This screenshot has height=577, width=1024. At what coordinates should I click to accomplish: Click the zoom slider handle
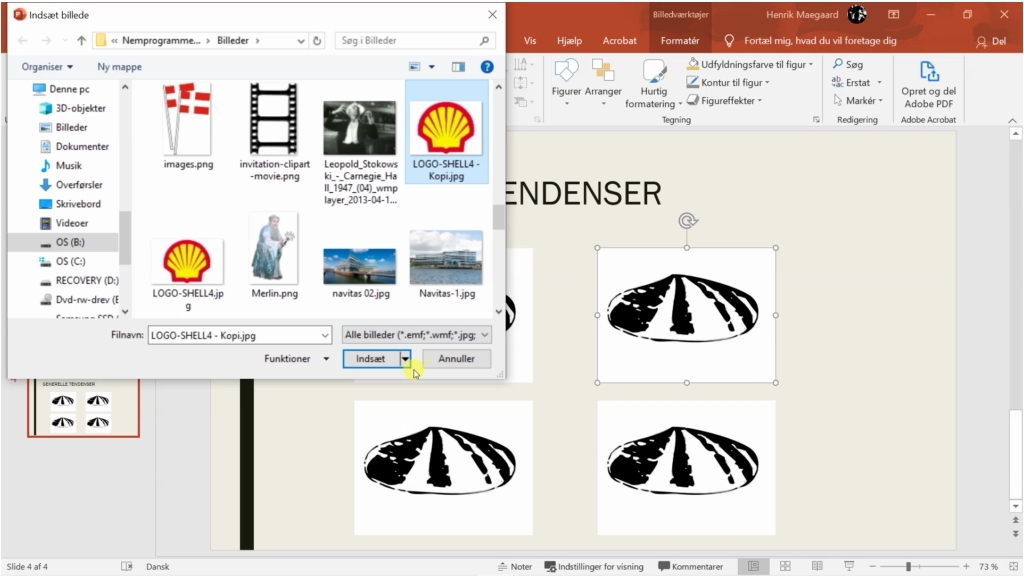[908, 567]
